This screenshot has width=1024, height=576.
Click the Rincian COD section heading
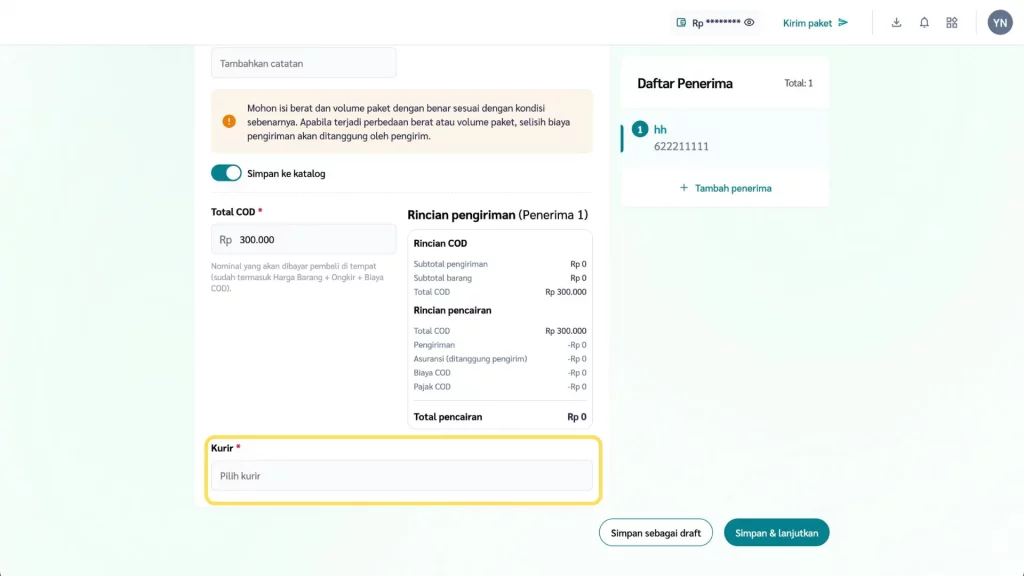click(440, 243)
